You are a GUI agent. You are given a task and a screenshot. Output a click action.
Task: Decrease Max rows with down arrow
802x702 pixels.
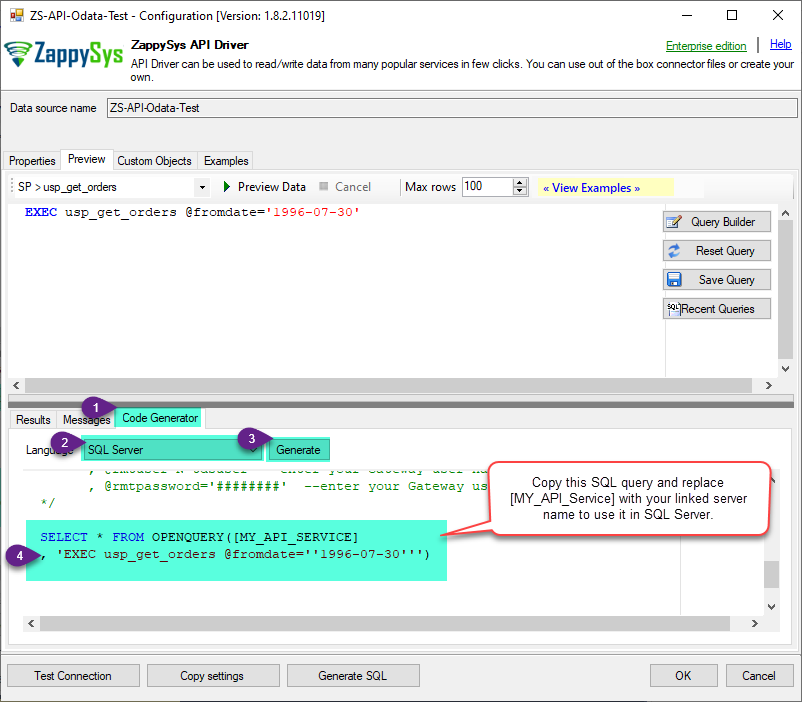coord(520,191)
